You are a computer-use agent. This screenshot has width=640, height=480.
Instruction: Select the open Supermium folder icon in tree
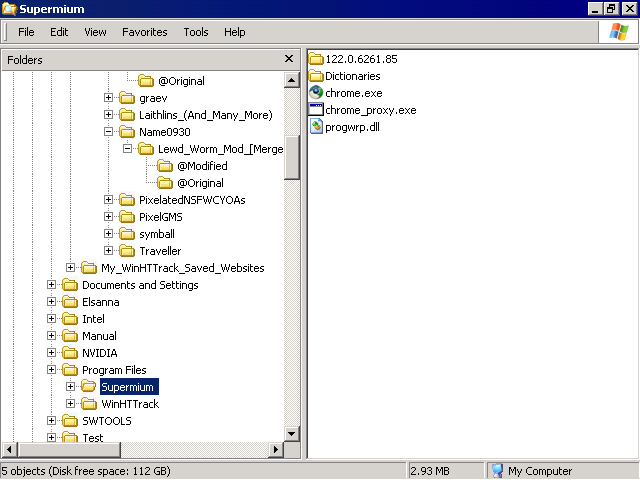[x=89, y=386]
